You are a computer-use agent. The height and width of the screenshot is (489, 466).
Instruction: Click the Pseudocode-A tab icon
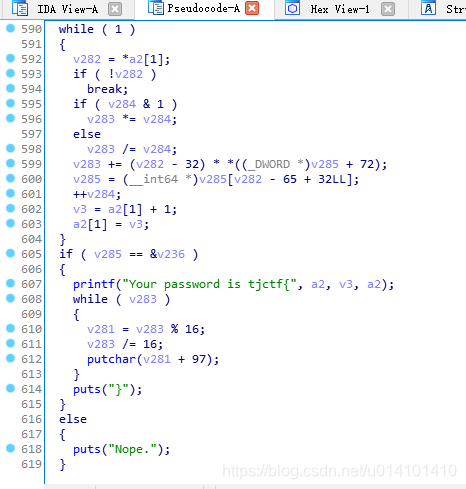[x=156, y=8]
